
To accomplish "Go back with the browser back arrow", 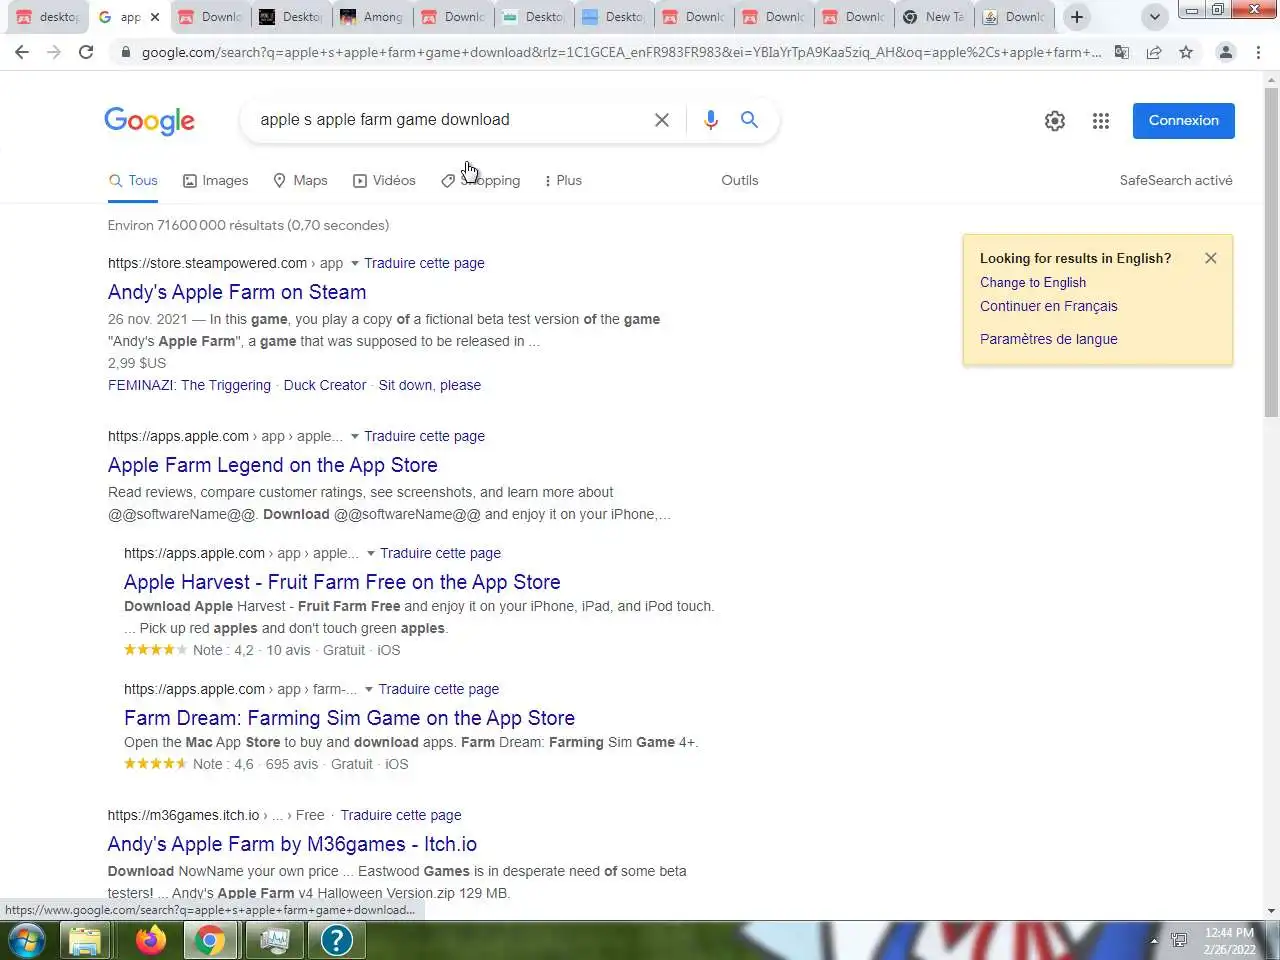I will tap(22, 52).
